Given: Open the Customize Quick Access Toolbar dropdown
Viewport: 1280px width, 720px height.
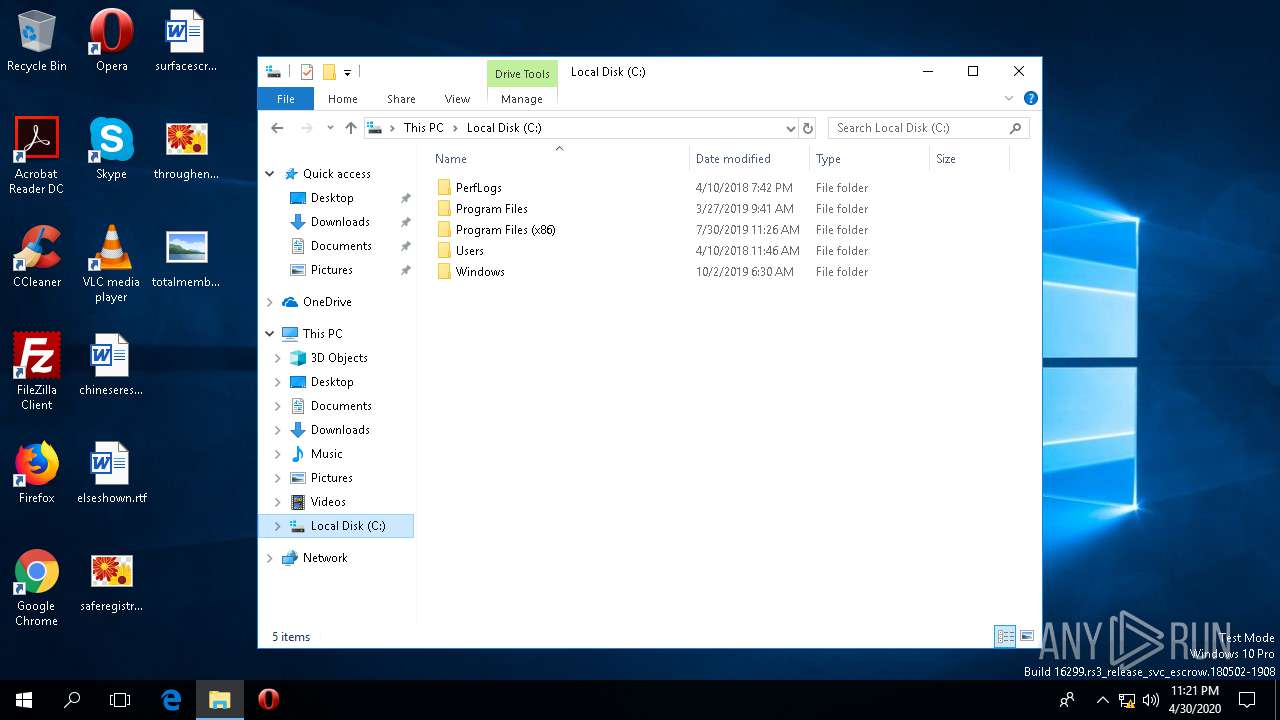Looking at the screenshot, I should [348, 72].
